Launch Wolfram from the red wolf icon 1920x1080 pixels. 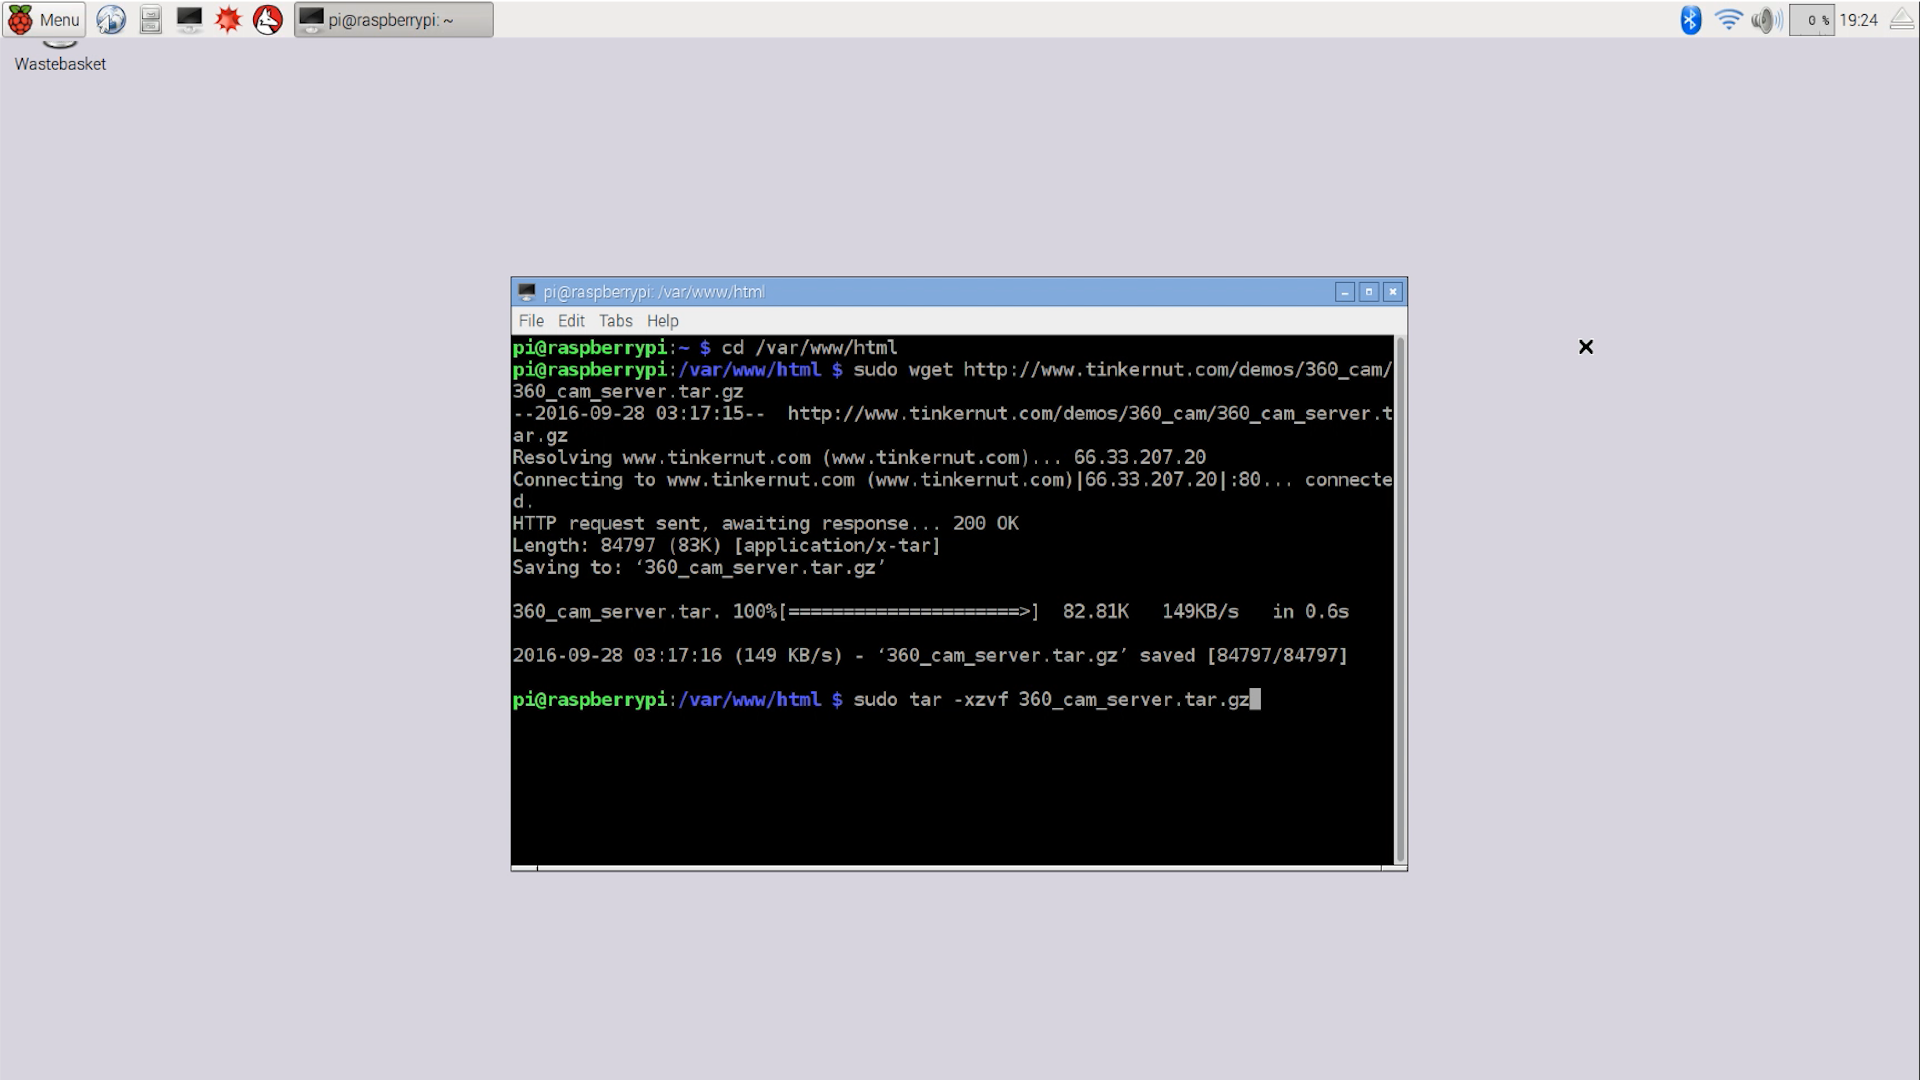tap(267, 19)
